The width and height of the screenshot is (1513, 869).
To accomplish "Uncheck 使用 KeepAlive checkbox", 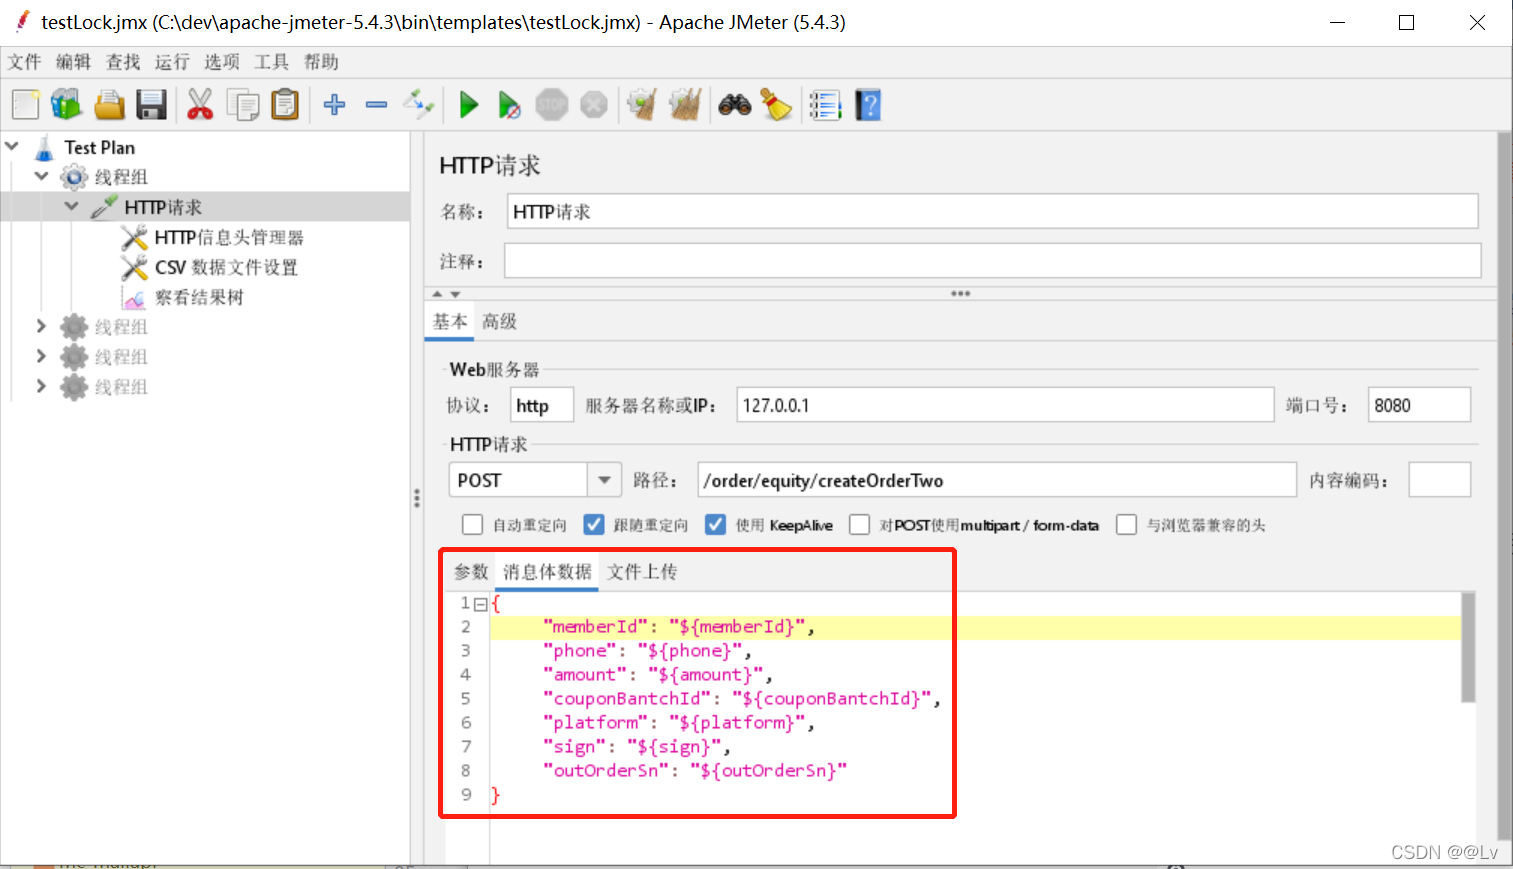I will tap(715, 525).
